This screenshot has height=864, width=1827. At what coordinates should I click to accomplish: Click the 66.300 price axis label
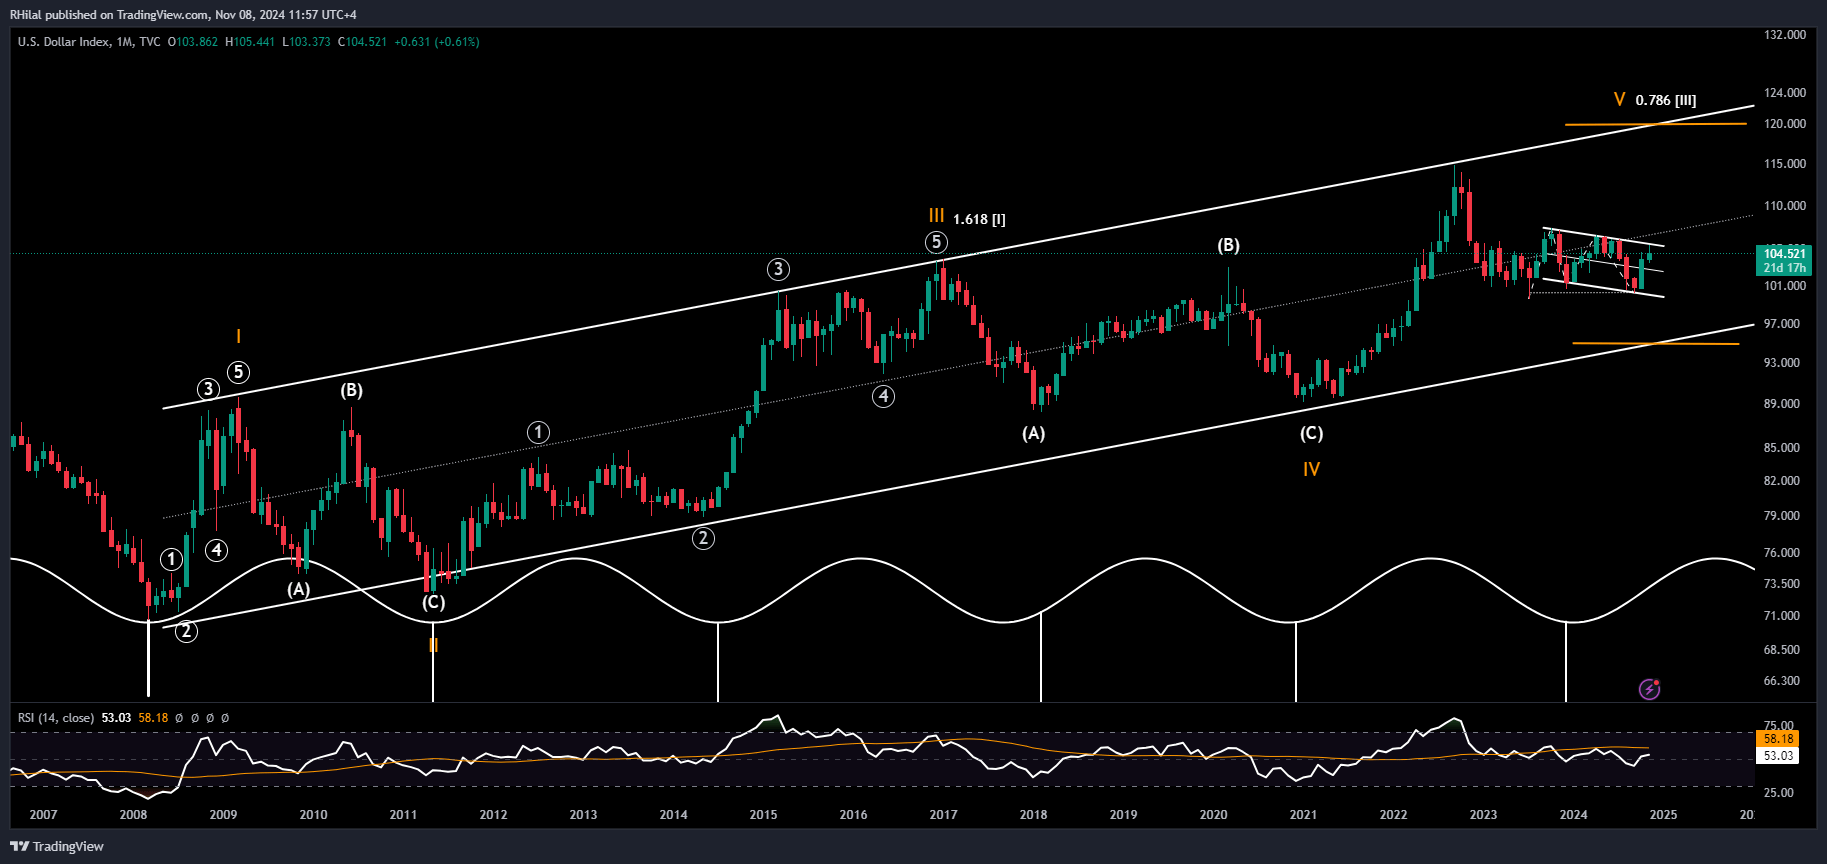(x=1782, y=681)
